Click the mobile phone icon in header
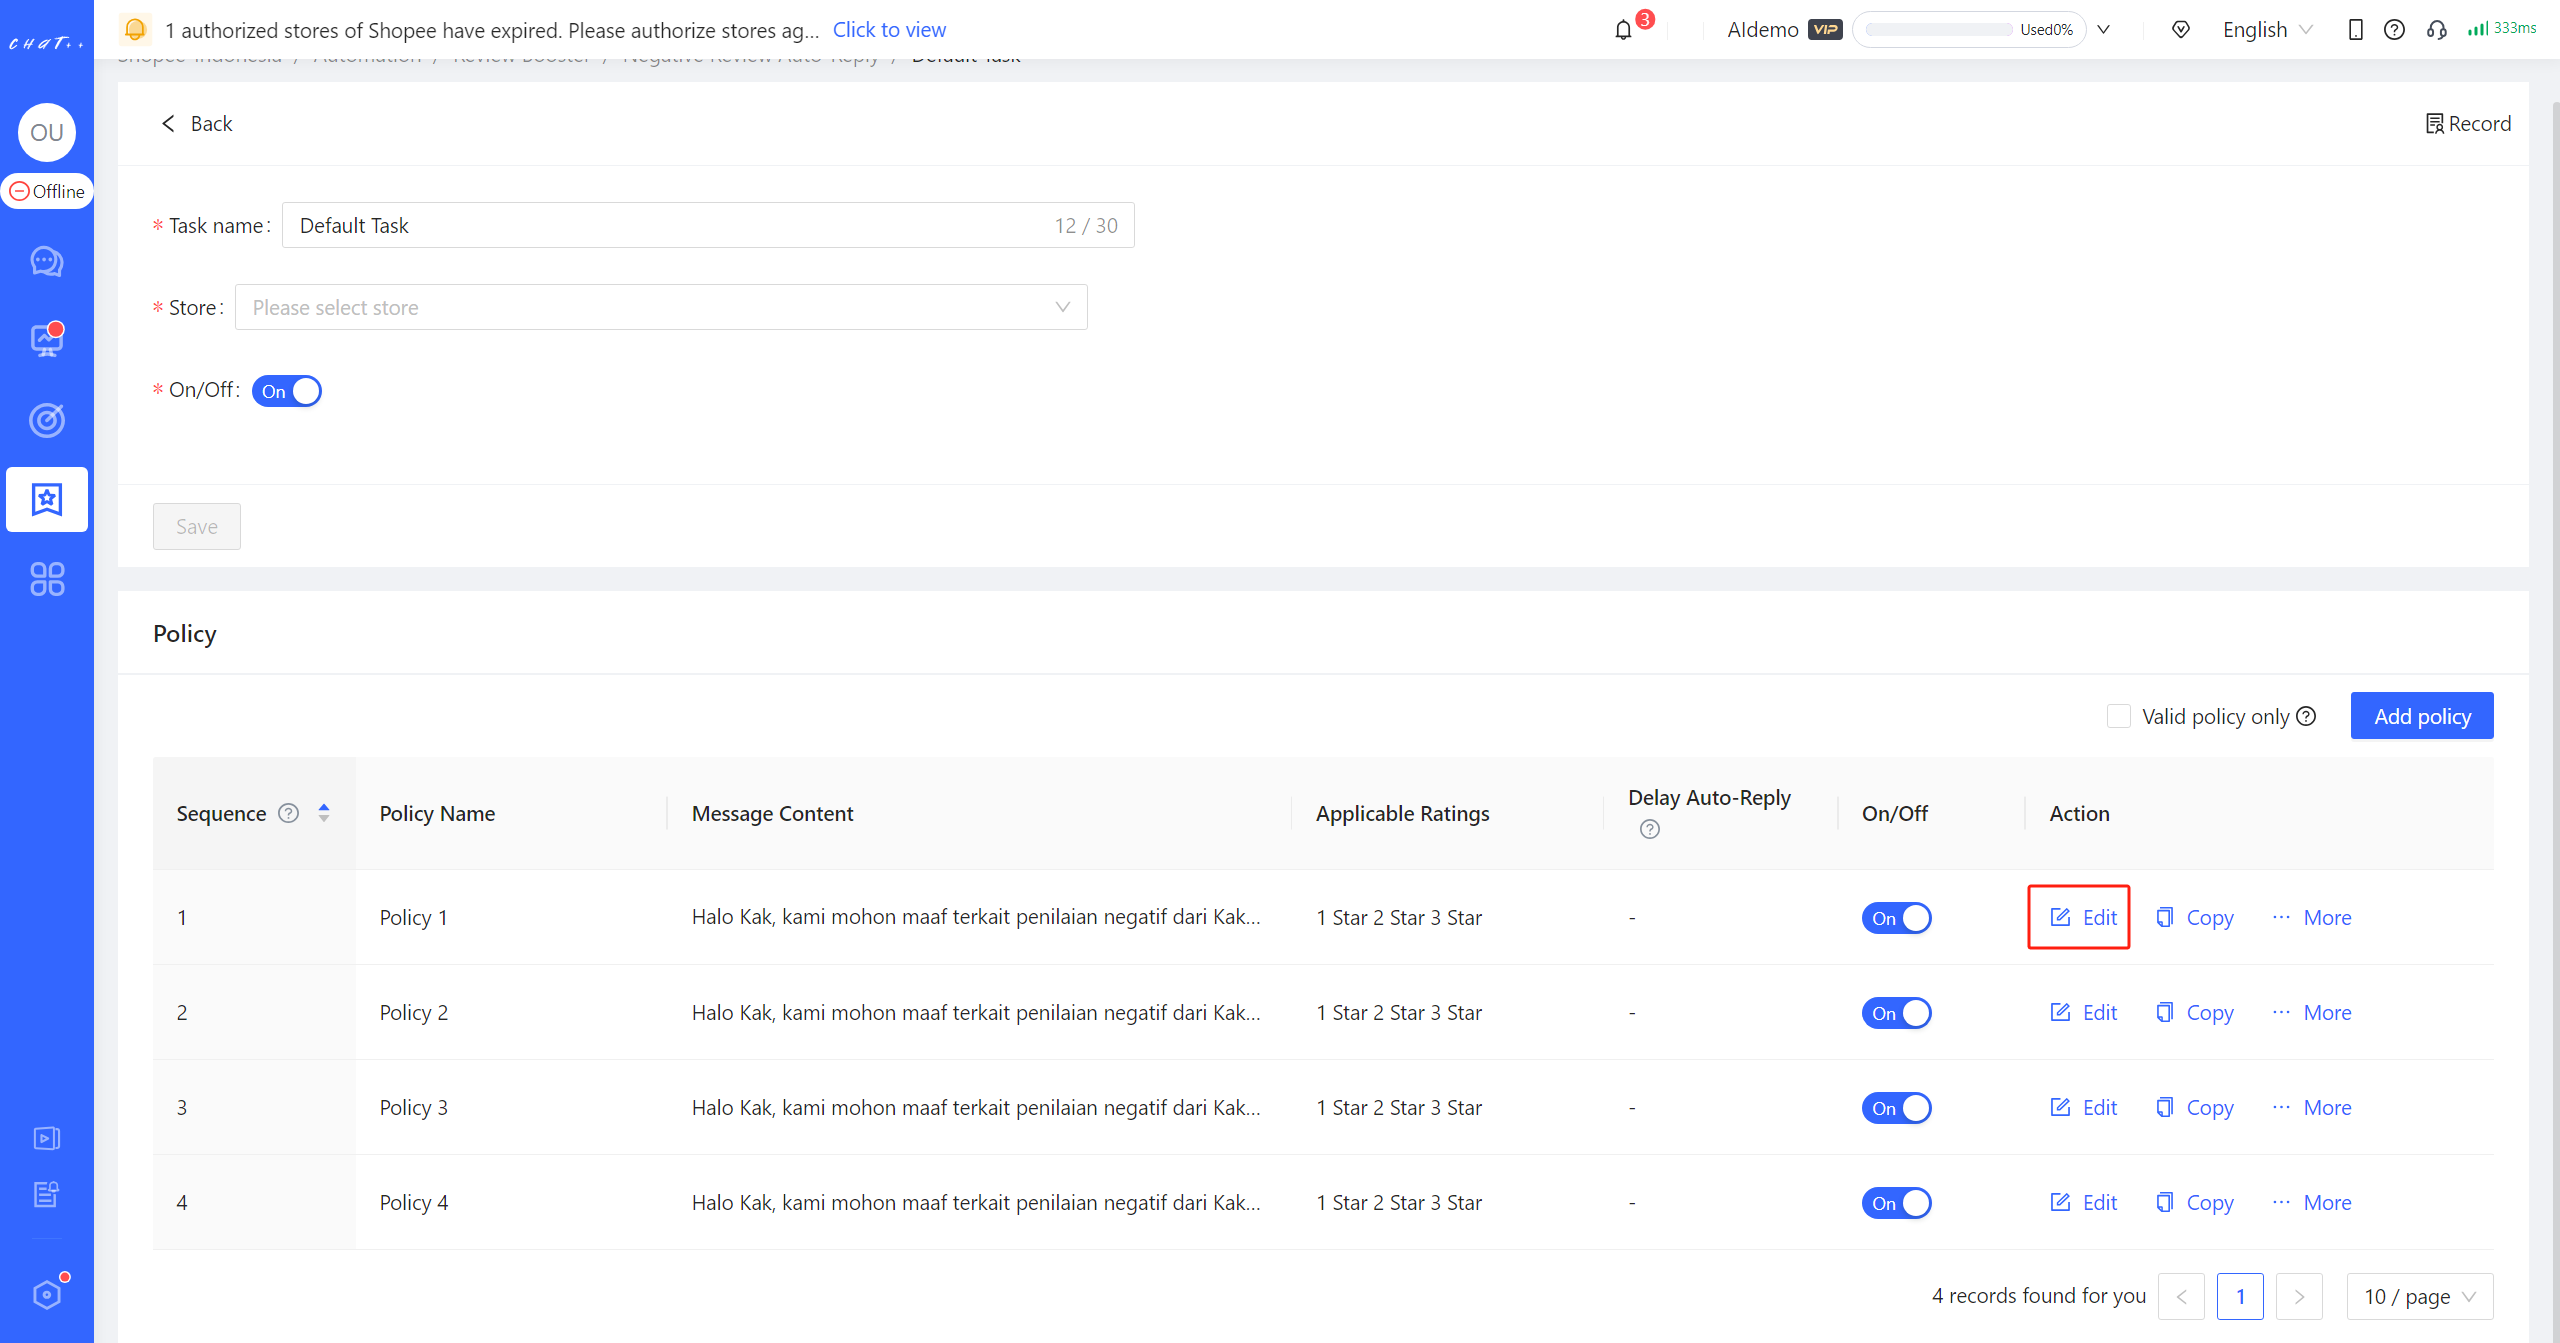Image resolution: width=2560 pixels, height=1343 pixels. [x=2355, y=30]
